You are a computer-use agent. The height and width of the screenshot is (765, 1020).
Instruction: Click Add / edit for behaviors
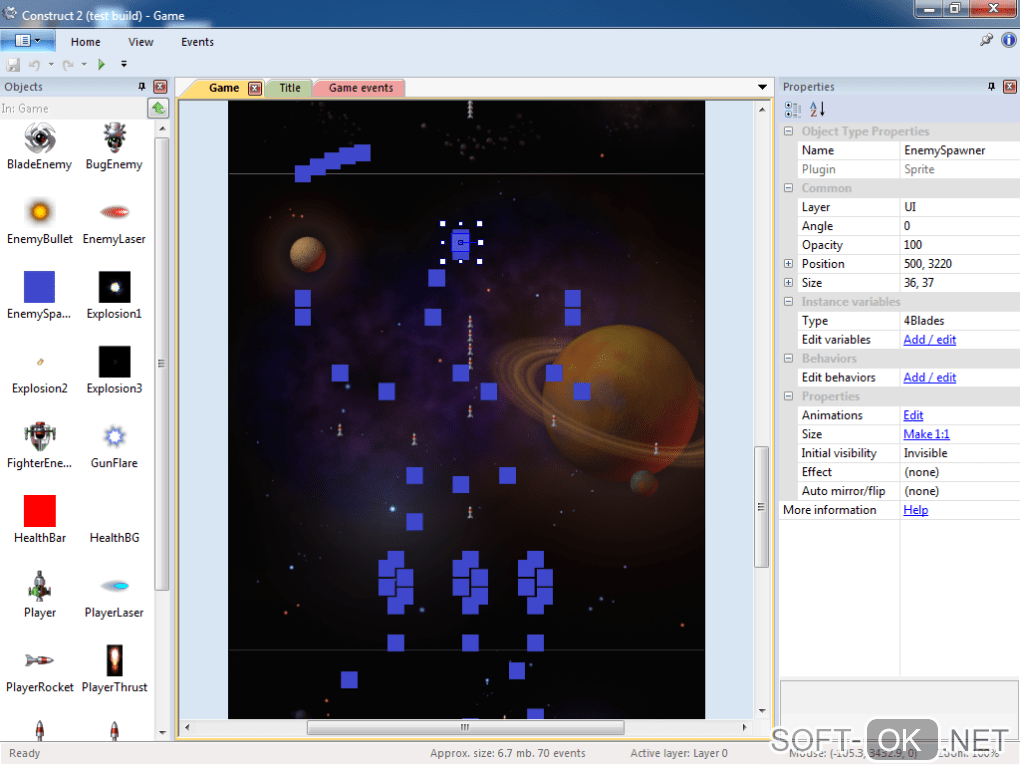click(929, 377)
